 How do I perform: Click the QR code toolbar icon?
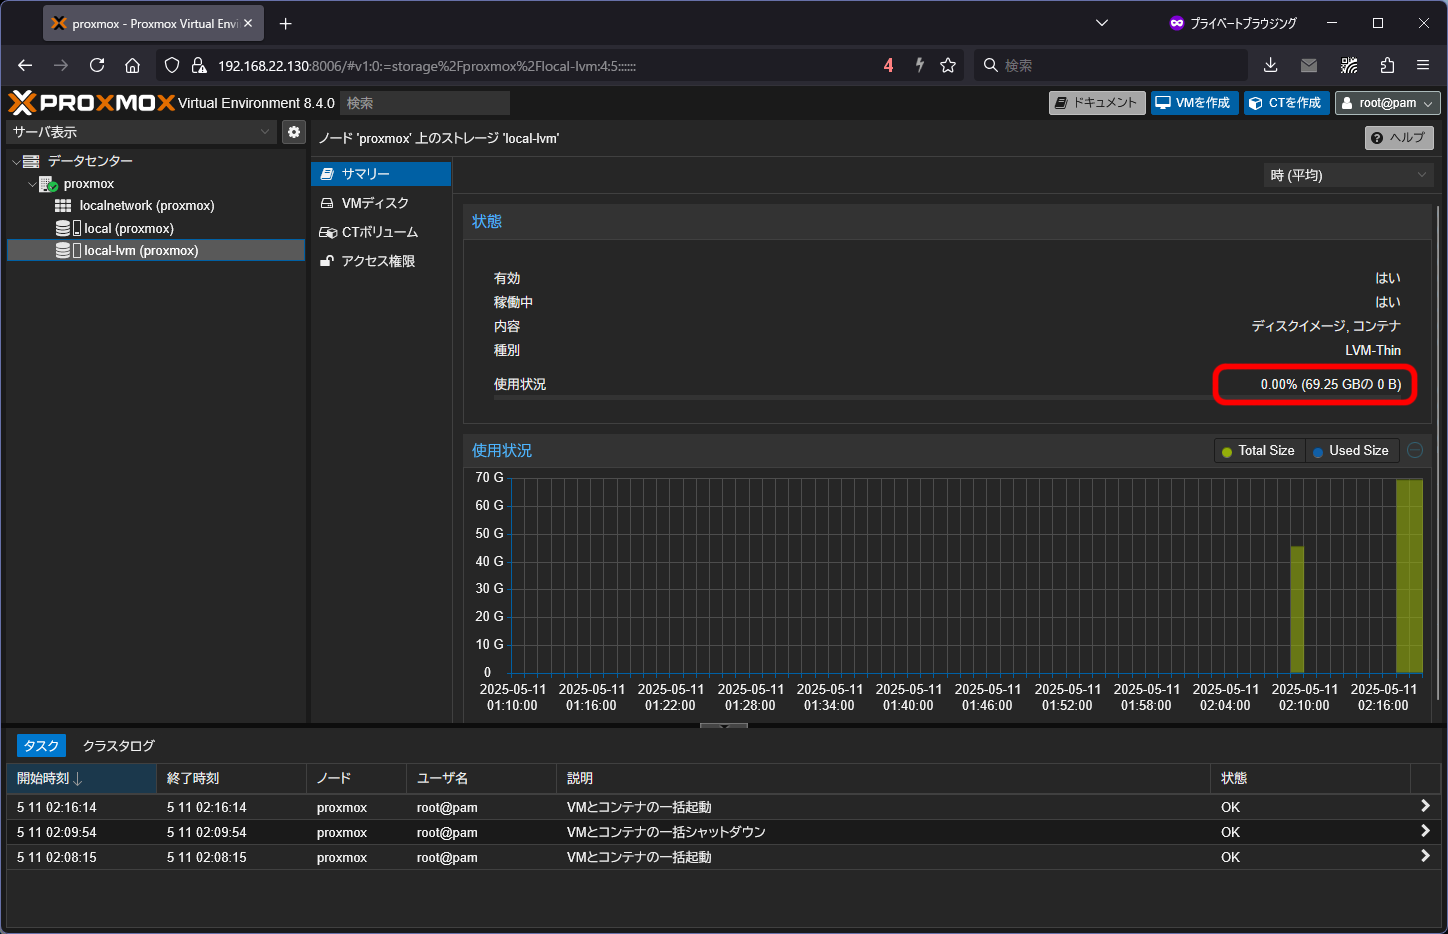pos(1349,65)
